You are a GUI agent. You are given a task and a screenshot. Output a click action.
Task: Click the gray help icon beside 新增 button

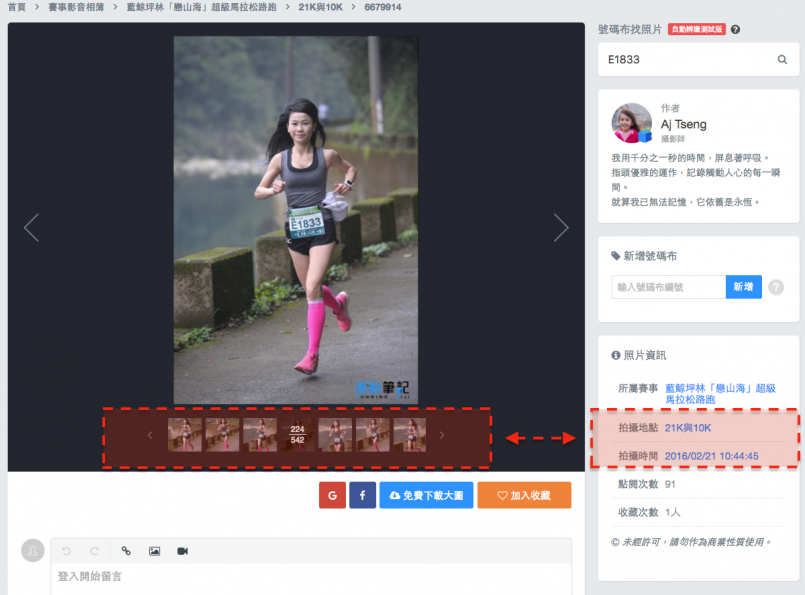pos(776,287)
